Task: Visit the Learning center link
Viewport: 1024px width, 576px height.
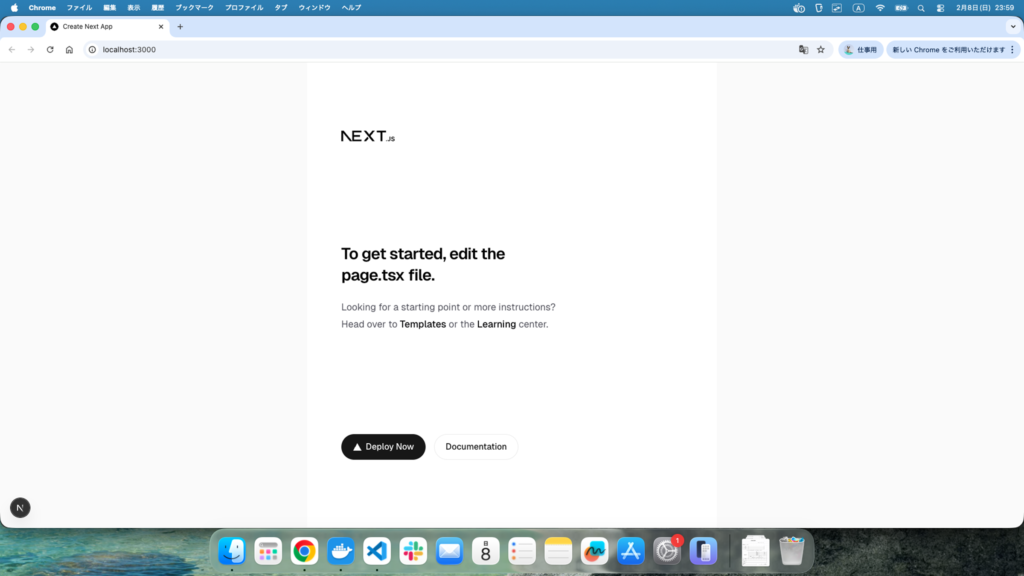Action: point(496,324)
